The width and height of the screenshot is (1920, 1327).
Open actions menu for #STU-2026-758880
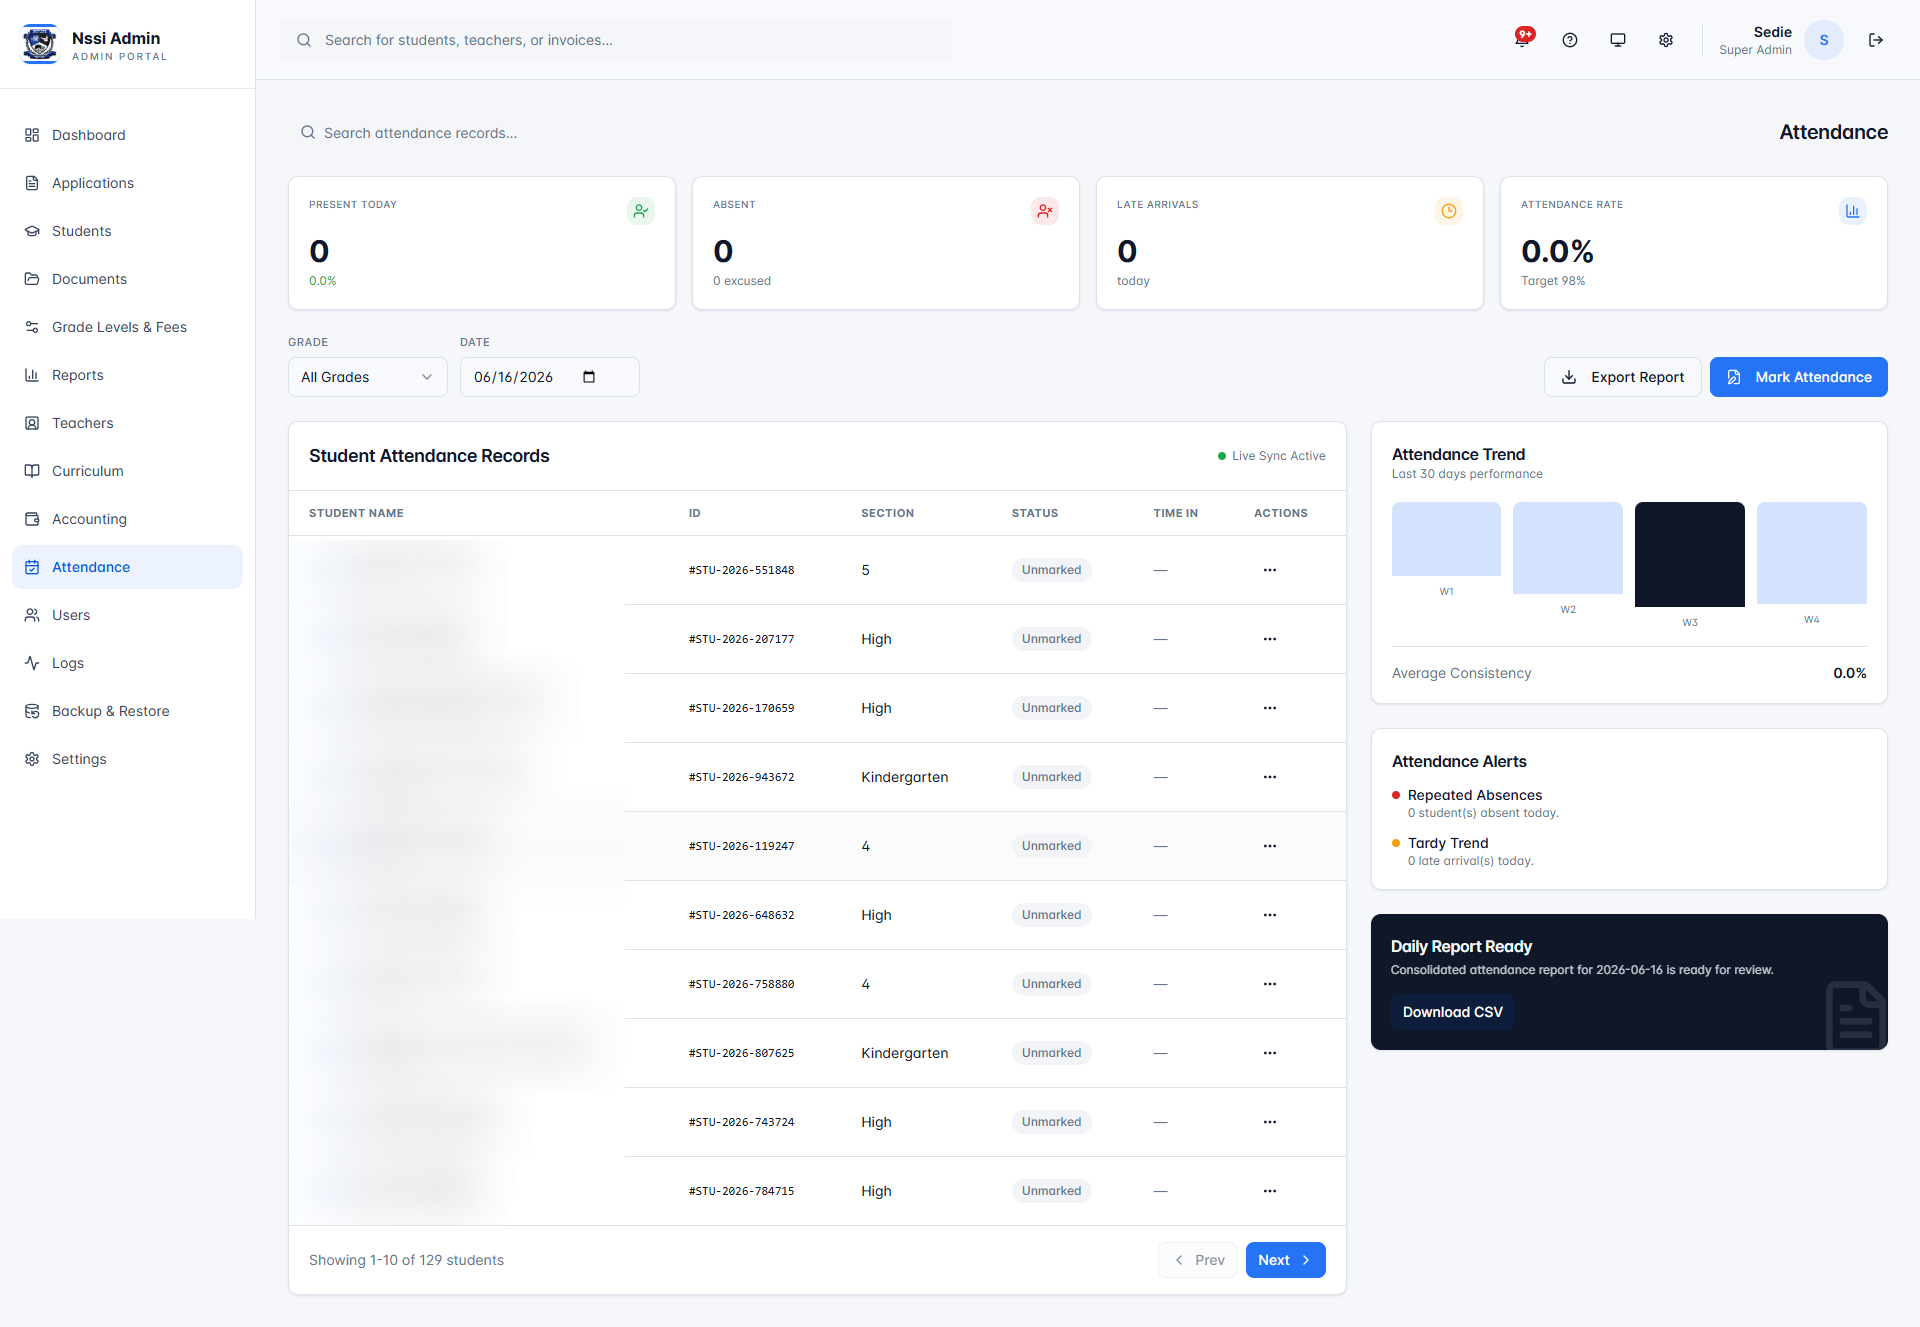pyautogui.click(x=1270, y=984)
